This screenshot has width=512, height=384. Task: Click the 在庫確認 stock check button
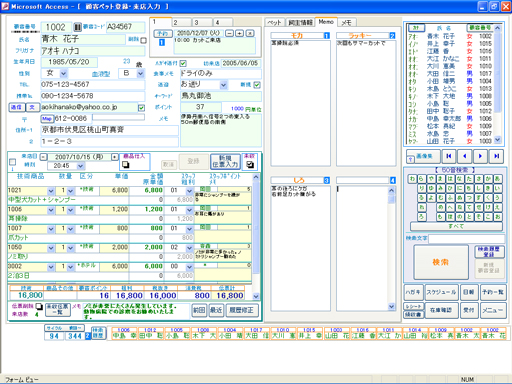[x=441, y=310]
